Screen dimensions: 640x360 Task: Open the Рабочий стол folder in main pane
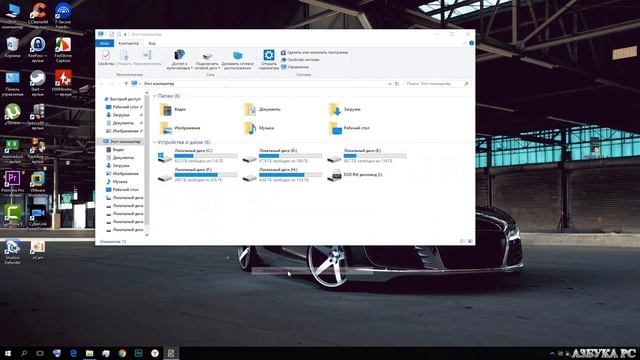[x=349, y=128]
